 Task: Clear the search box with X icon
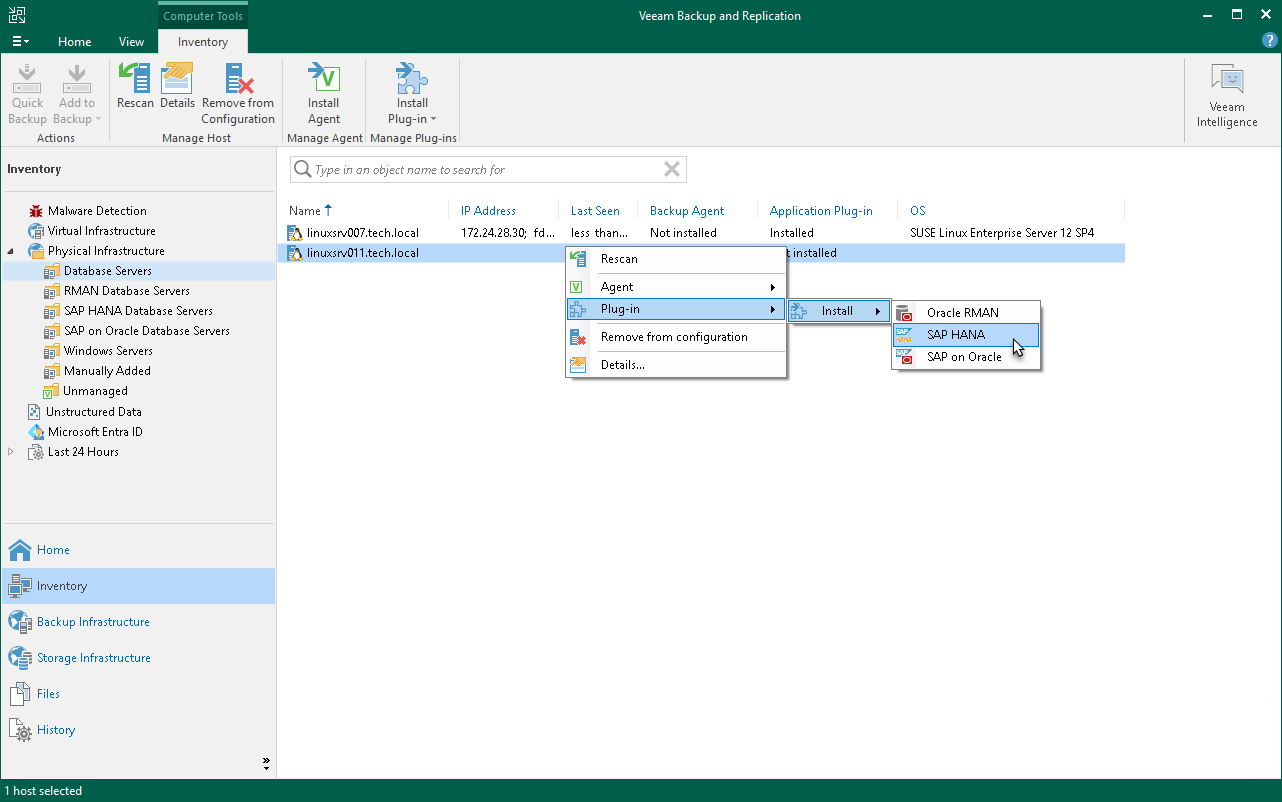(672, 170)
